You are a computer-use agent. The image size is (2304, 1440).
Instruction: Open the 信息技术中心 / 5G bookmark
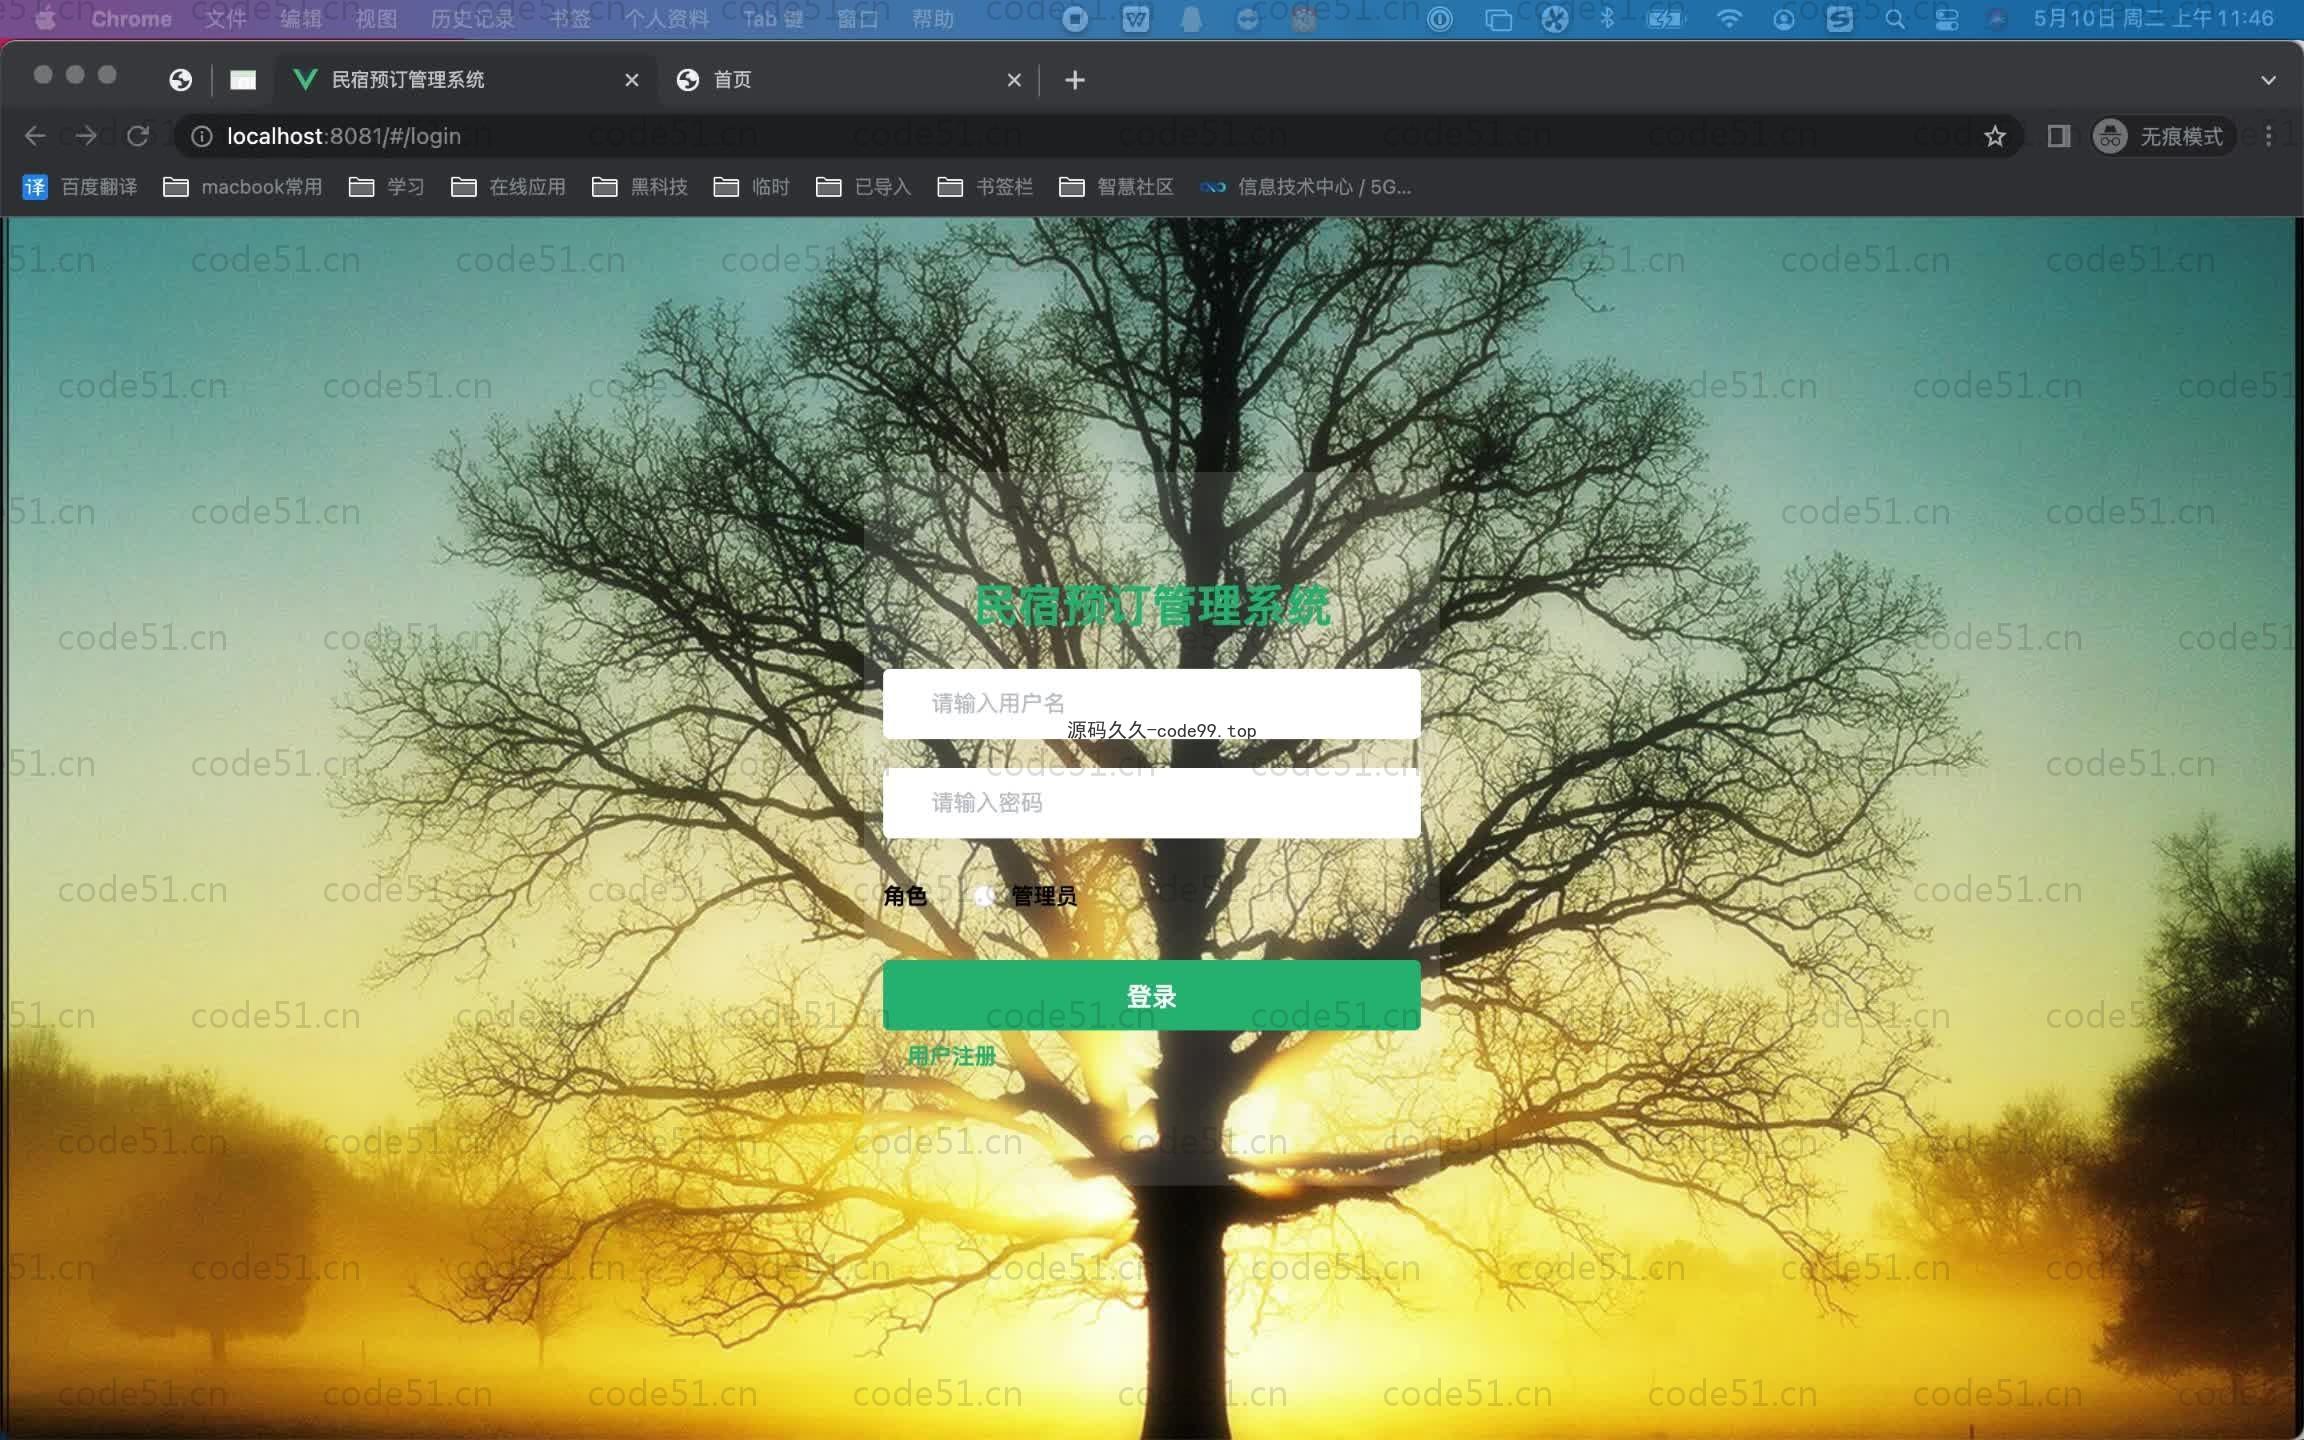1306,187
